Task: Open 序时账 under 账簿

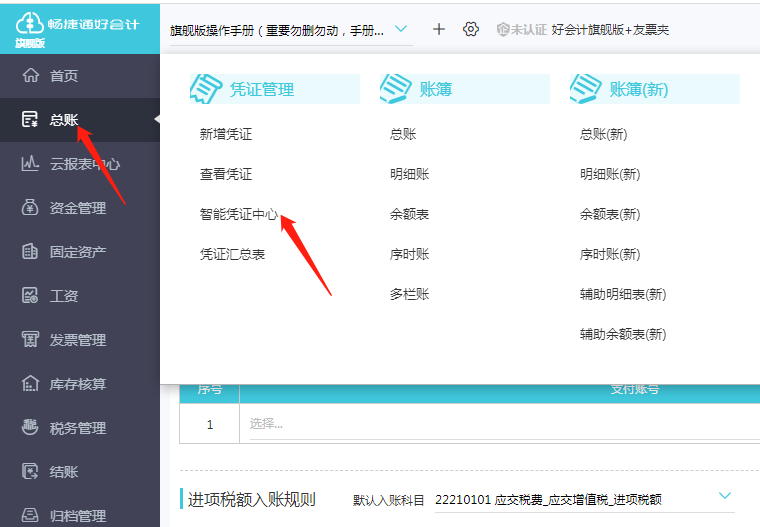Action: (410, 254)
